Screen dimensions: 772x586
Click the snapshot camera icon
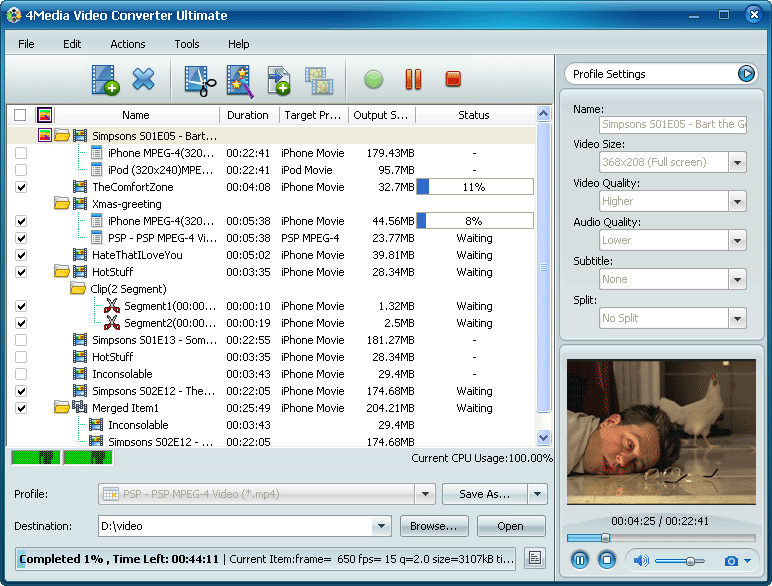point(731,561)
